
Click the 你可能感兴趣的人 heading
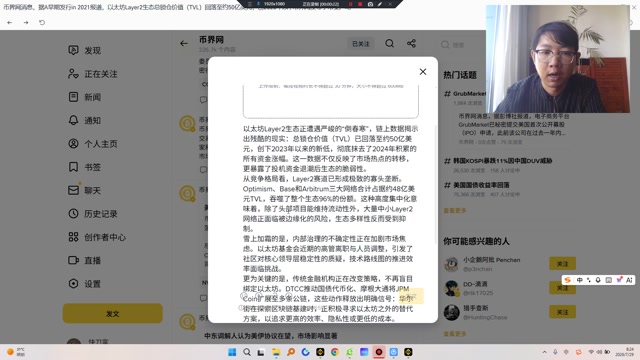coord(476,241)
